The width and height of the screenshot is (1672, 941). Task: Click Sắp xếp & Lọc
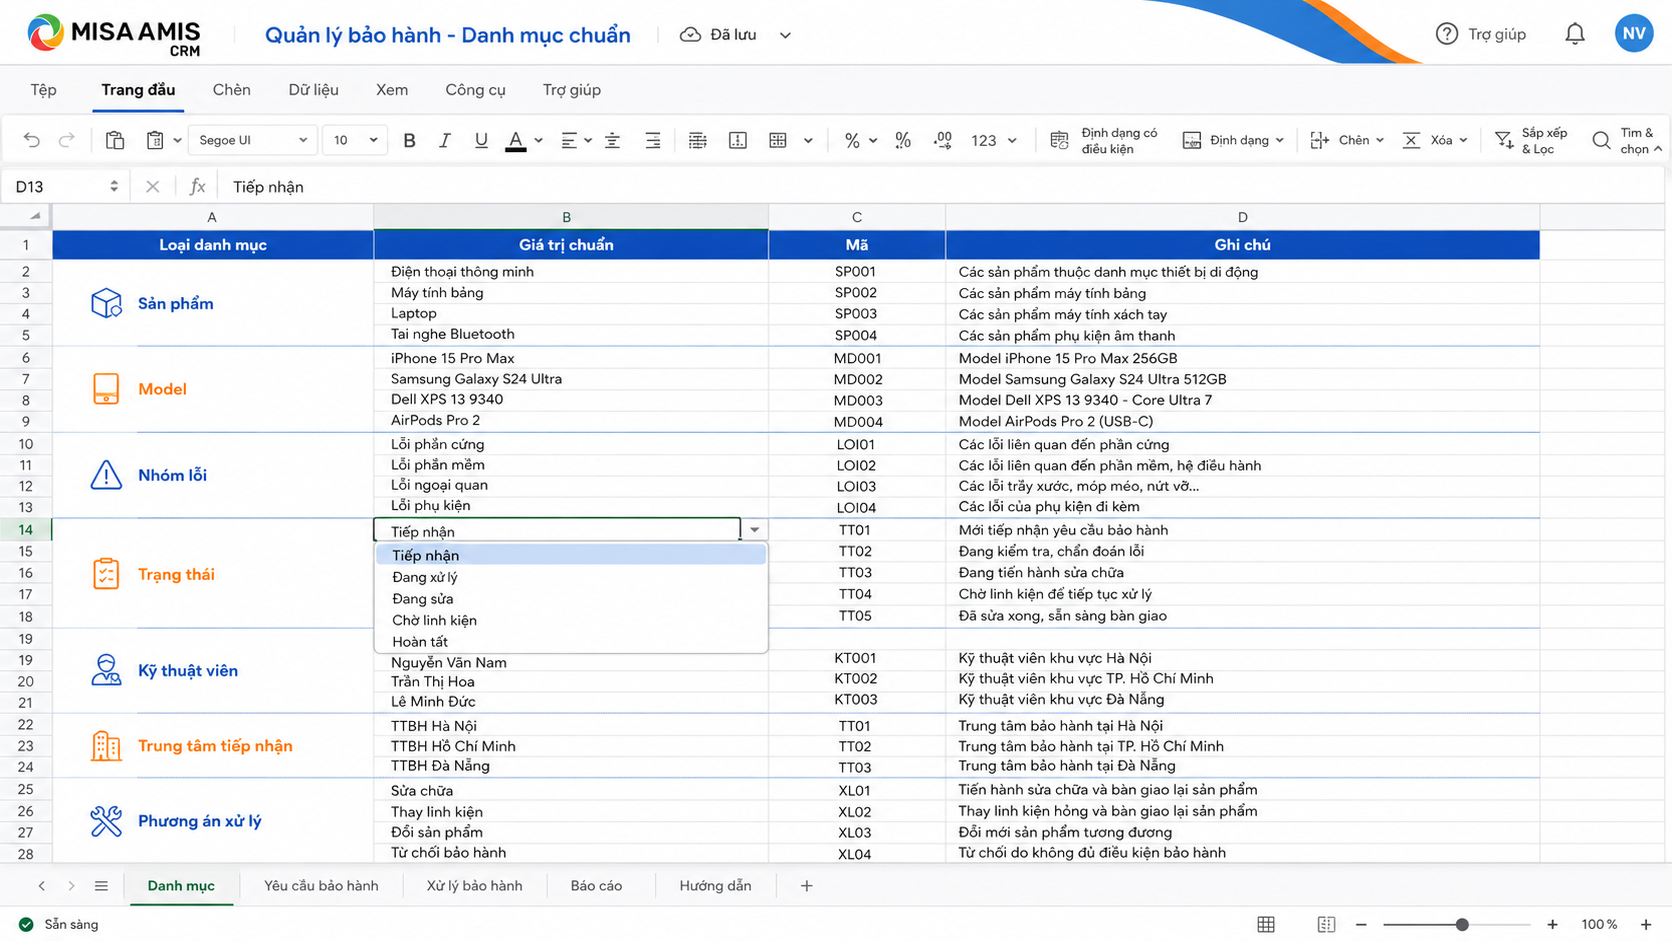(x=1531, y=140)
